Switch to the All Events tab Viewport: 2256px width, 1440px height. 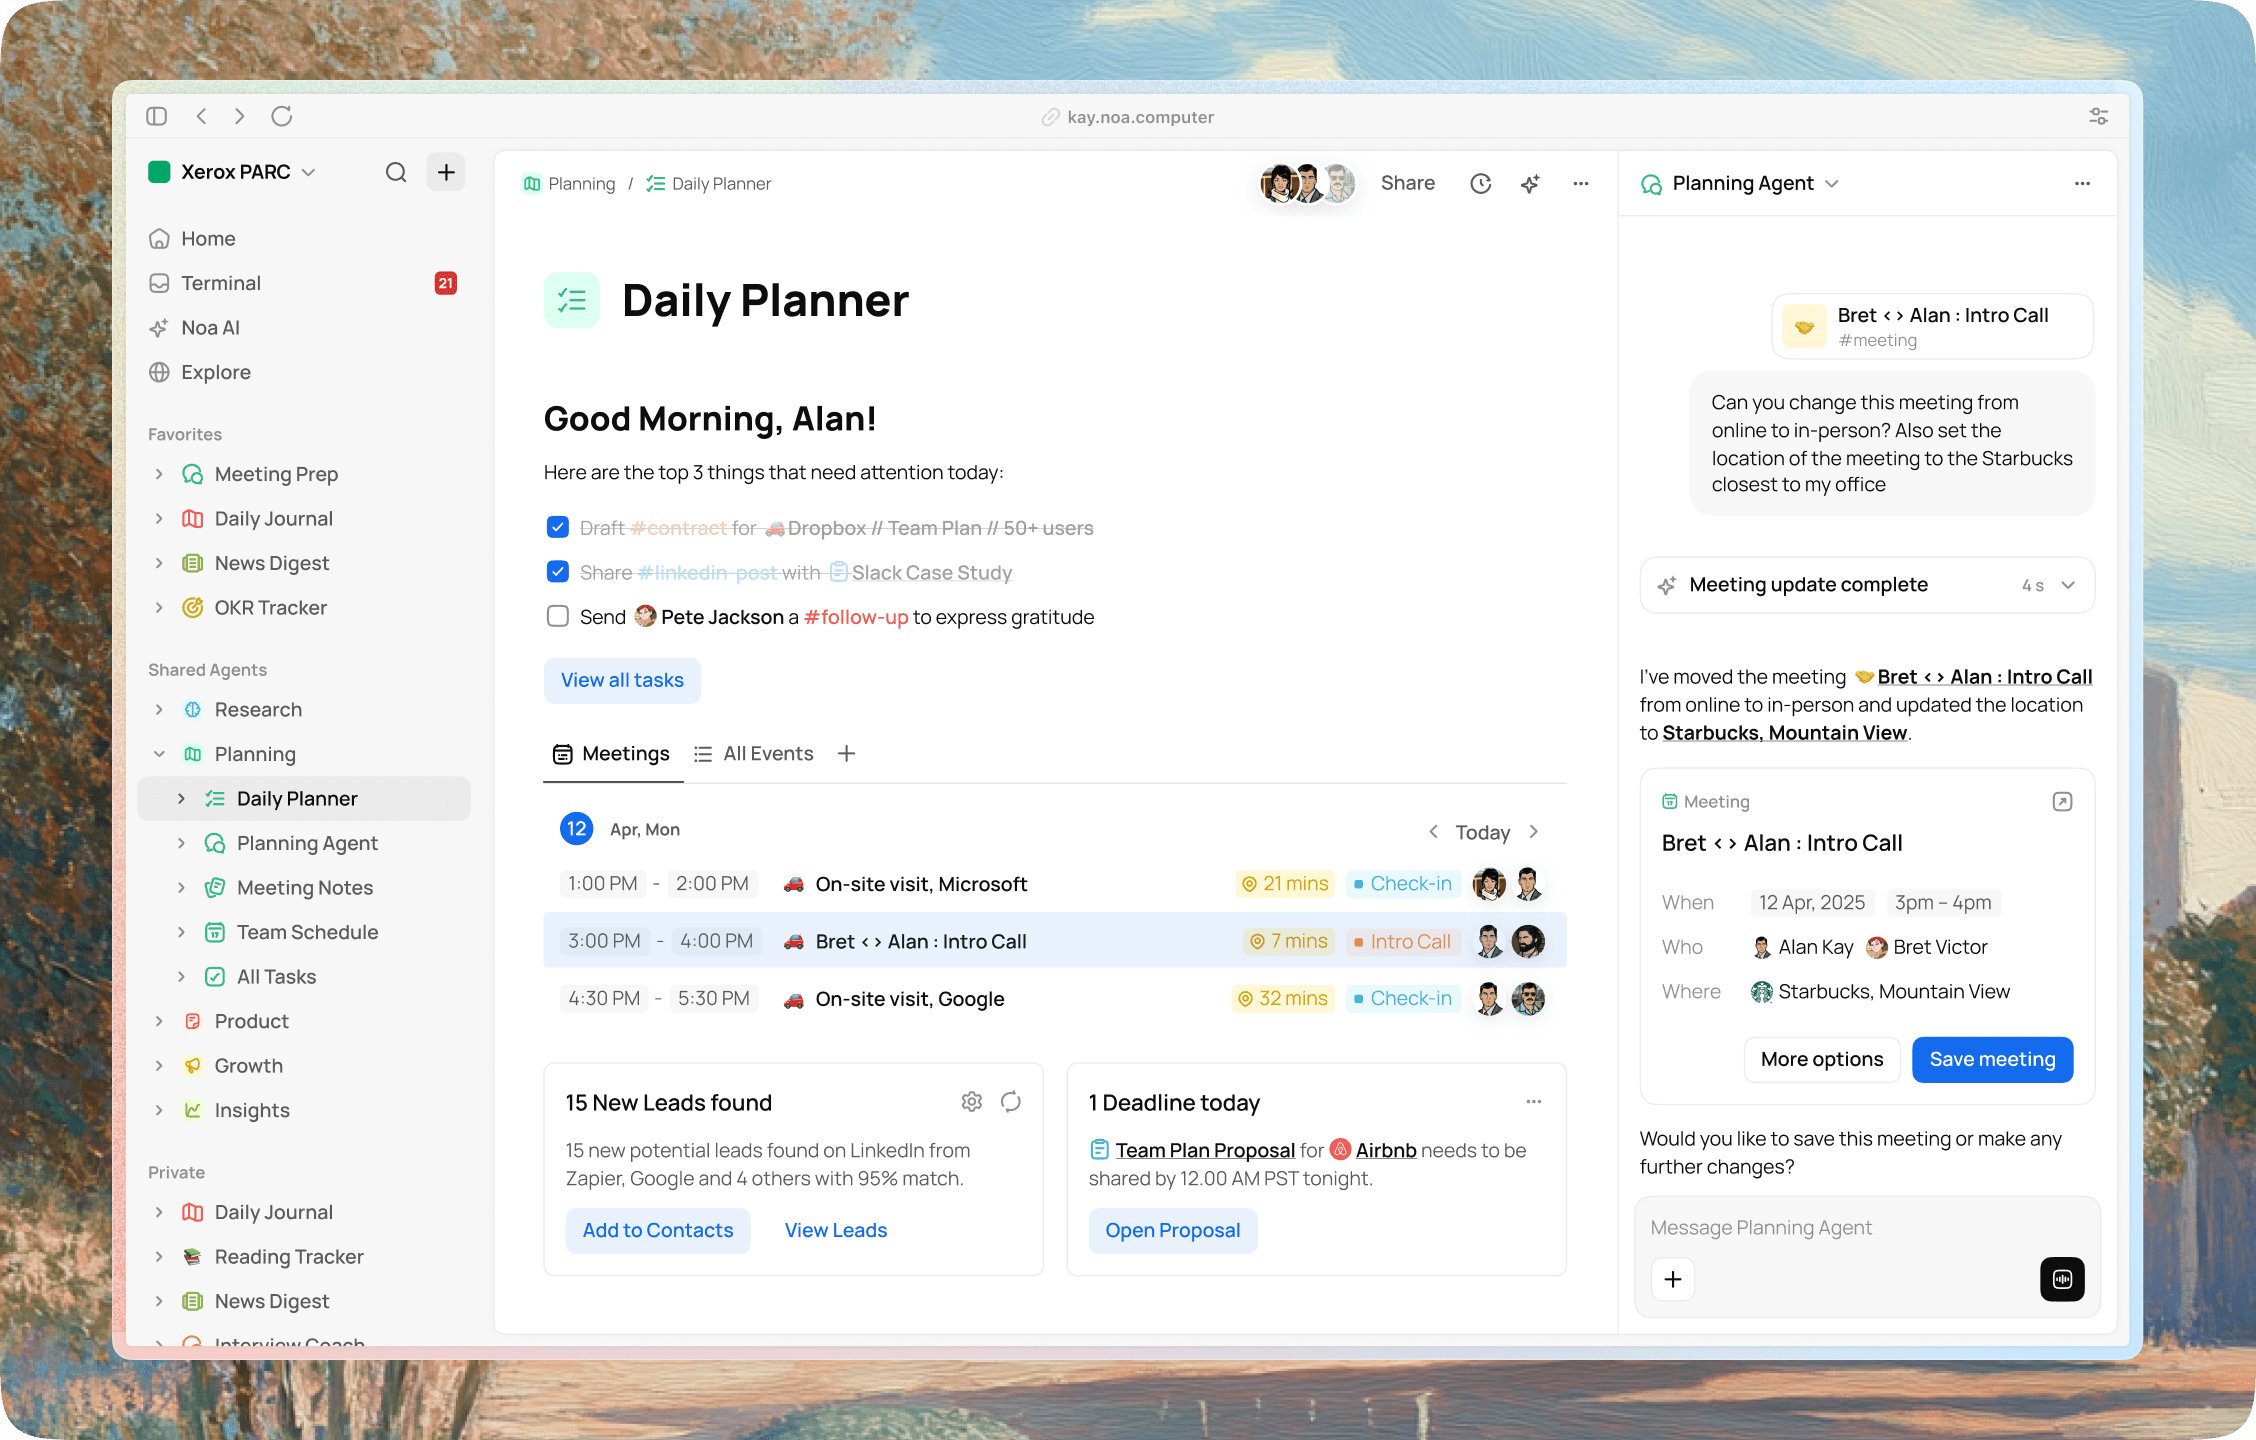click(755, 754)
